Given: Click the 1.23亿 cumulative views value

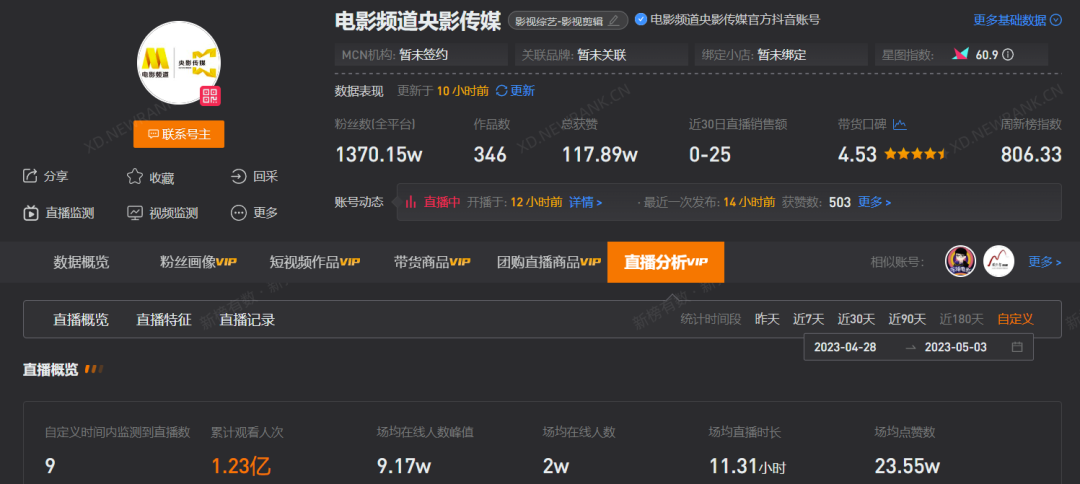Looking at the screenshot, I should point(241,467).
